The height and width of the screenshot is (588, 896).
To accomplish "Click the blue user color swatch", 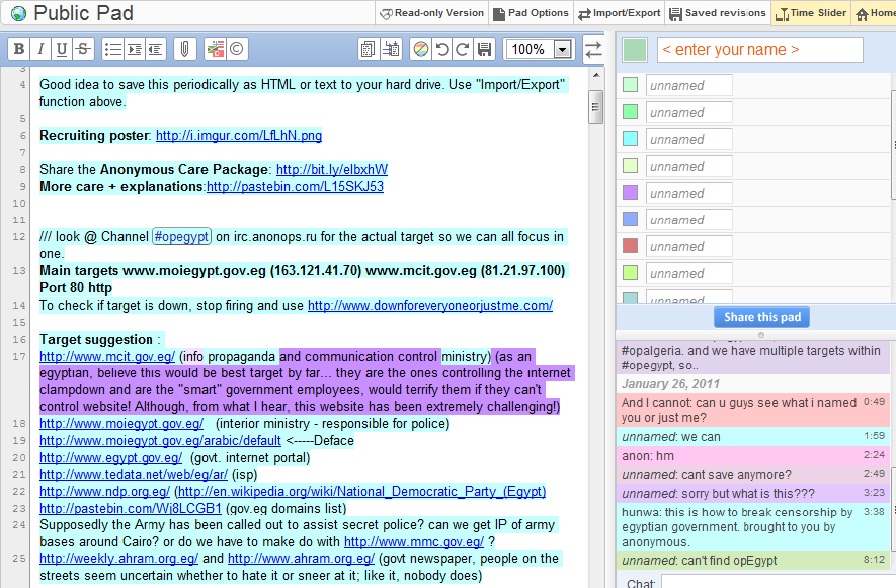I will (630, 219).
